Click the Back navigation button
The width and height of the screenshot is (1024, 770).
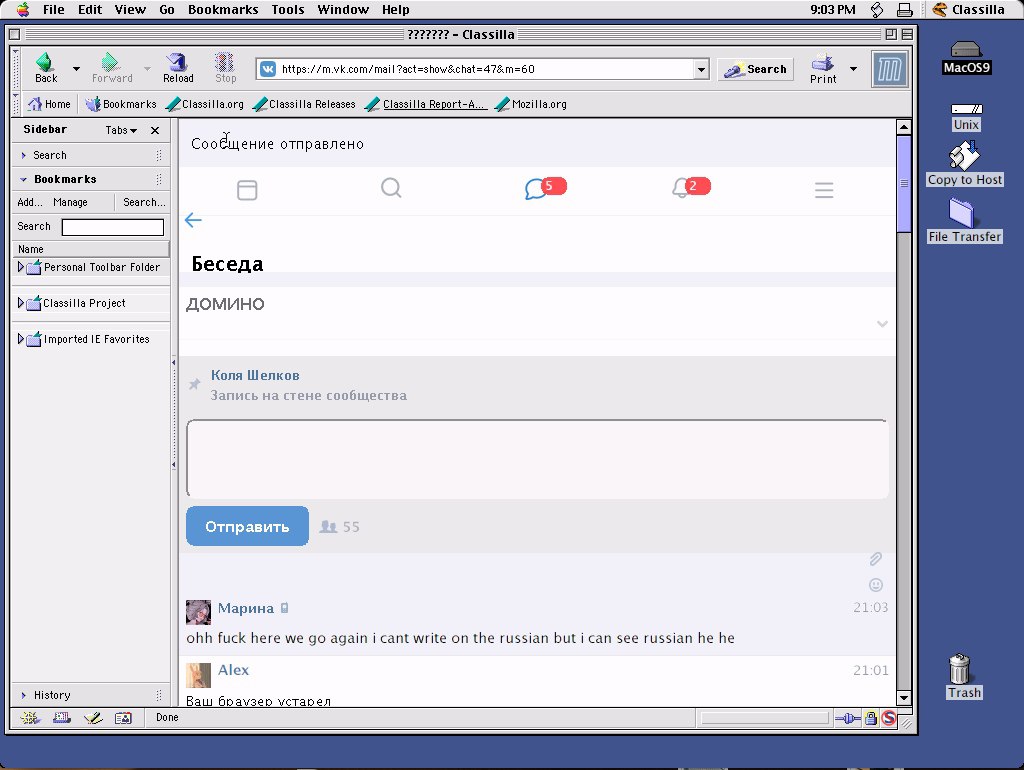(x=46, y=68)
